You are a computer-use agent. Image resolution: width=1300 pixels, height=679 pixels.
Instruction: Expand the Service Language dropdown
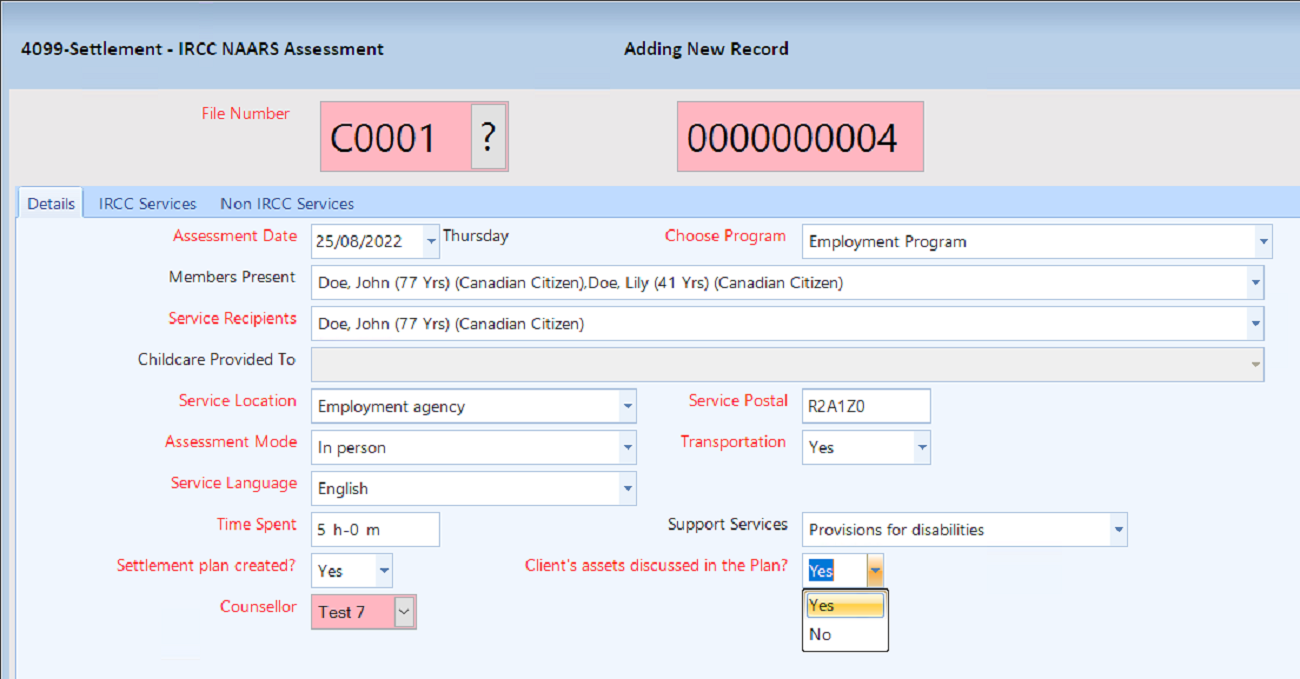pyautogui.click(x=627, y=489)
